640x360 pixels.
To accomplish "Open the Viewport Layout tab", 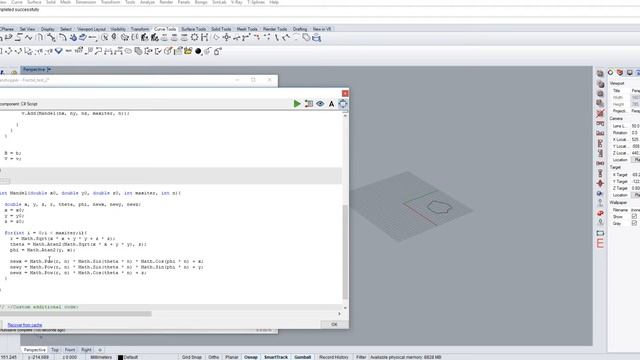I will point(91,29).
